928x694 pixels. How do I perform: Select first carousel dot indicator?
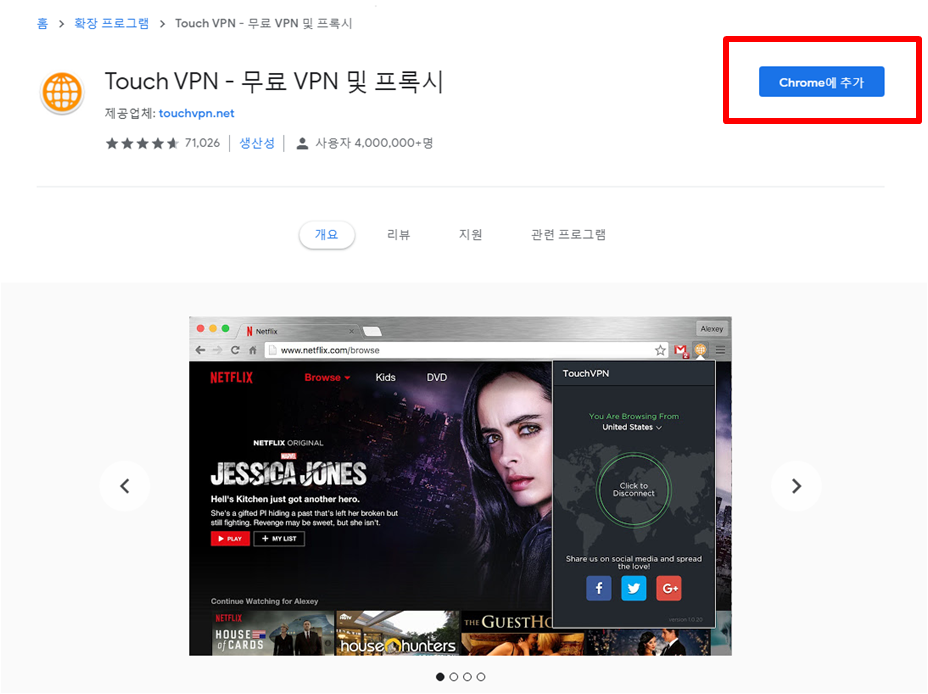[440, 677]
